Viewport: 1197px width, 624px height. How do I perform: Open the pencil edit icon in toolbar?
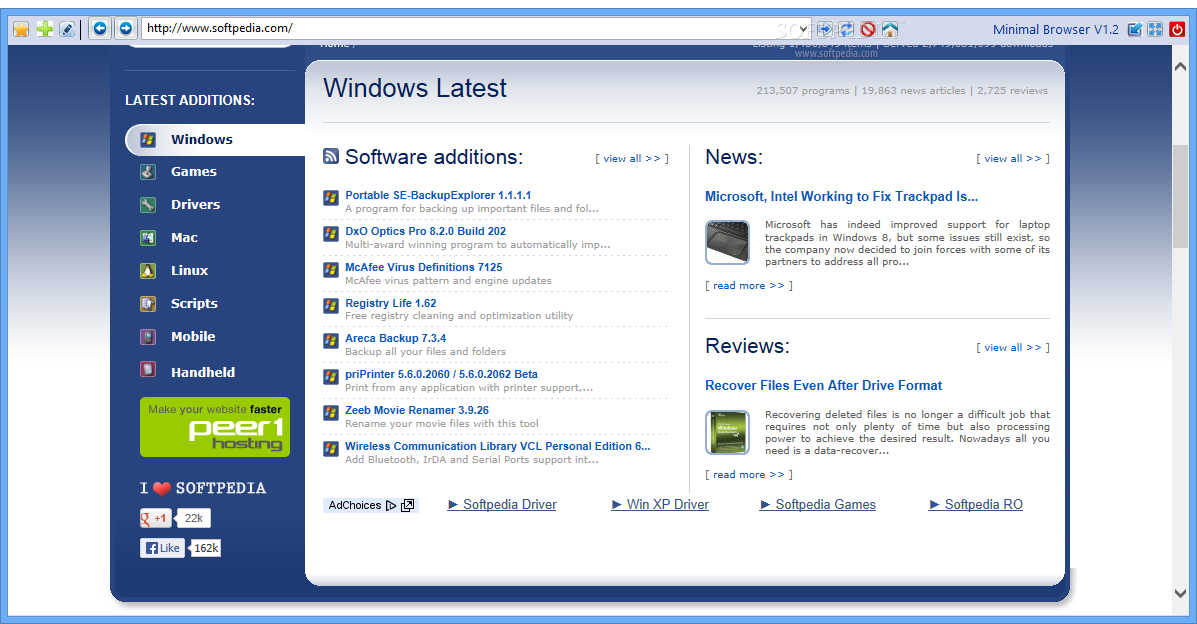click(x=67, y=29)
